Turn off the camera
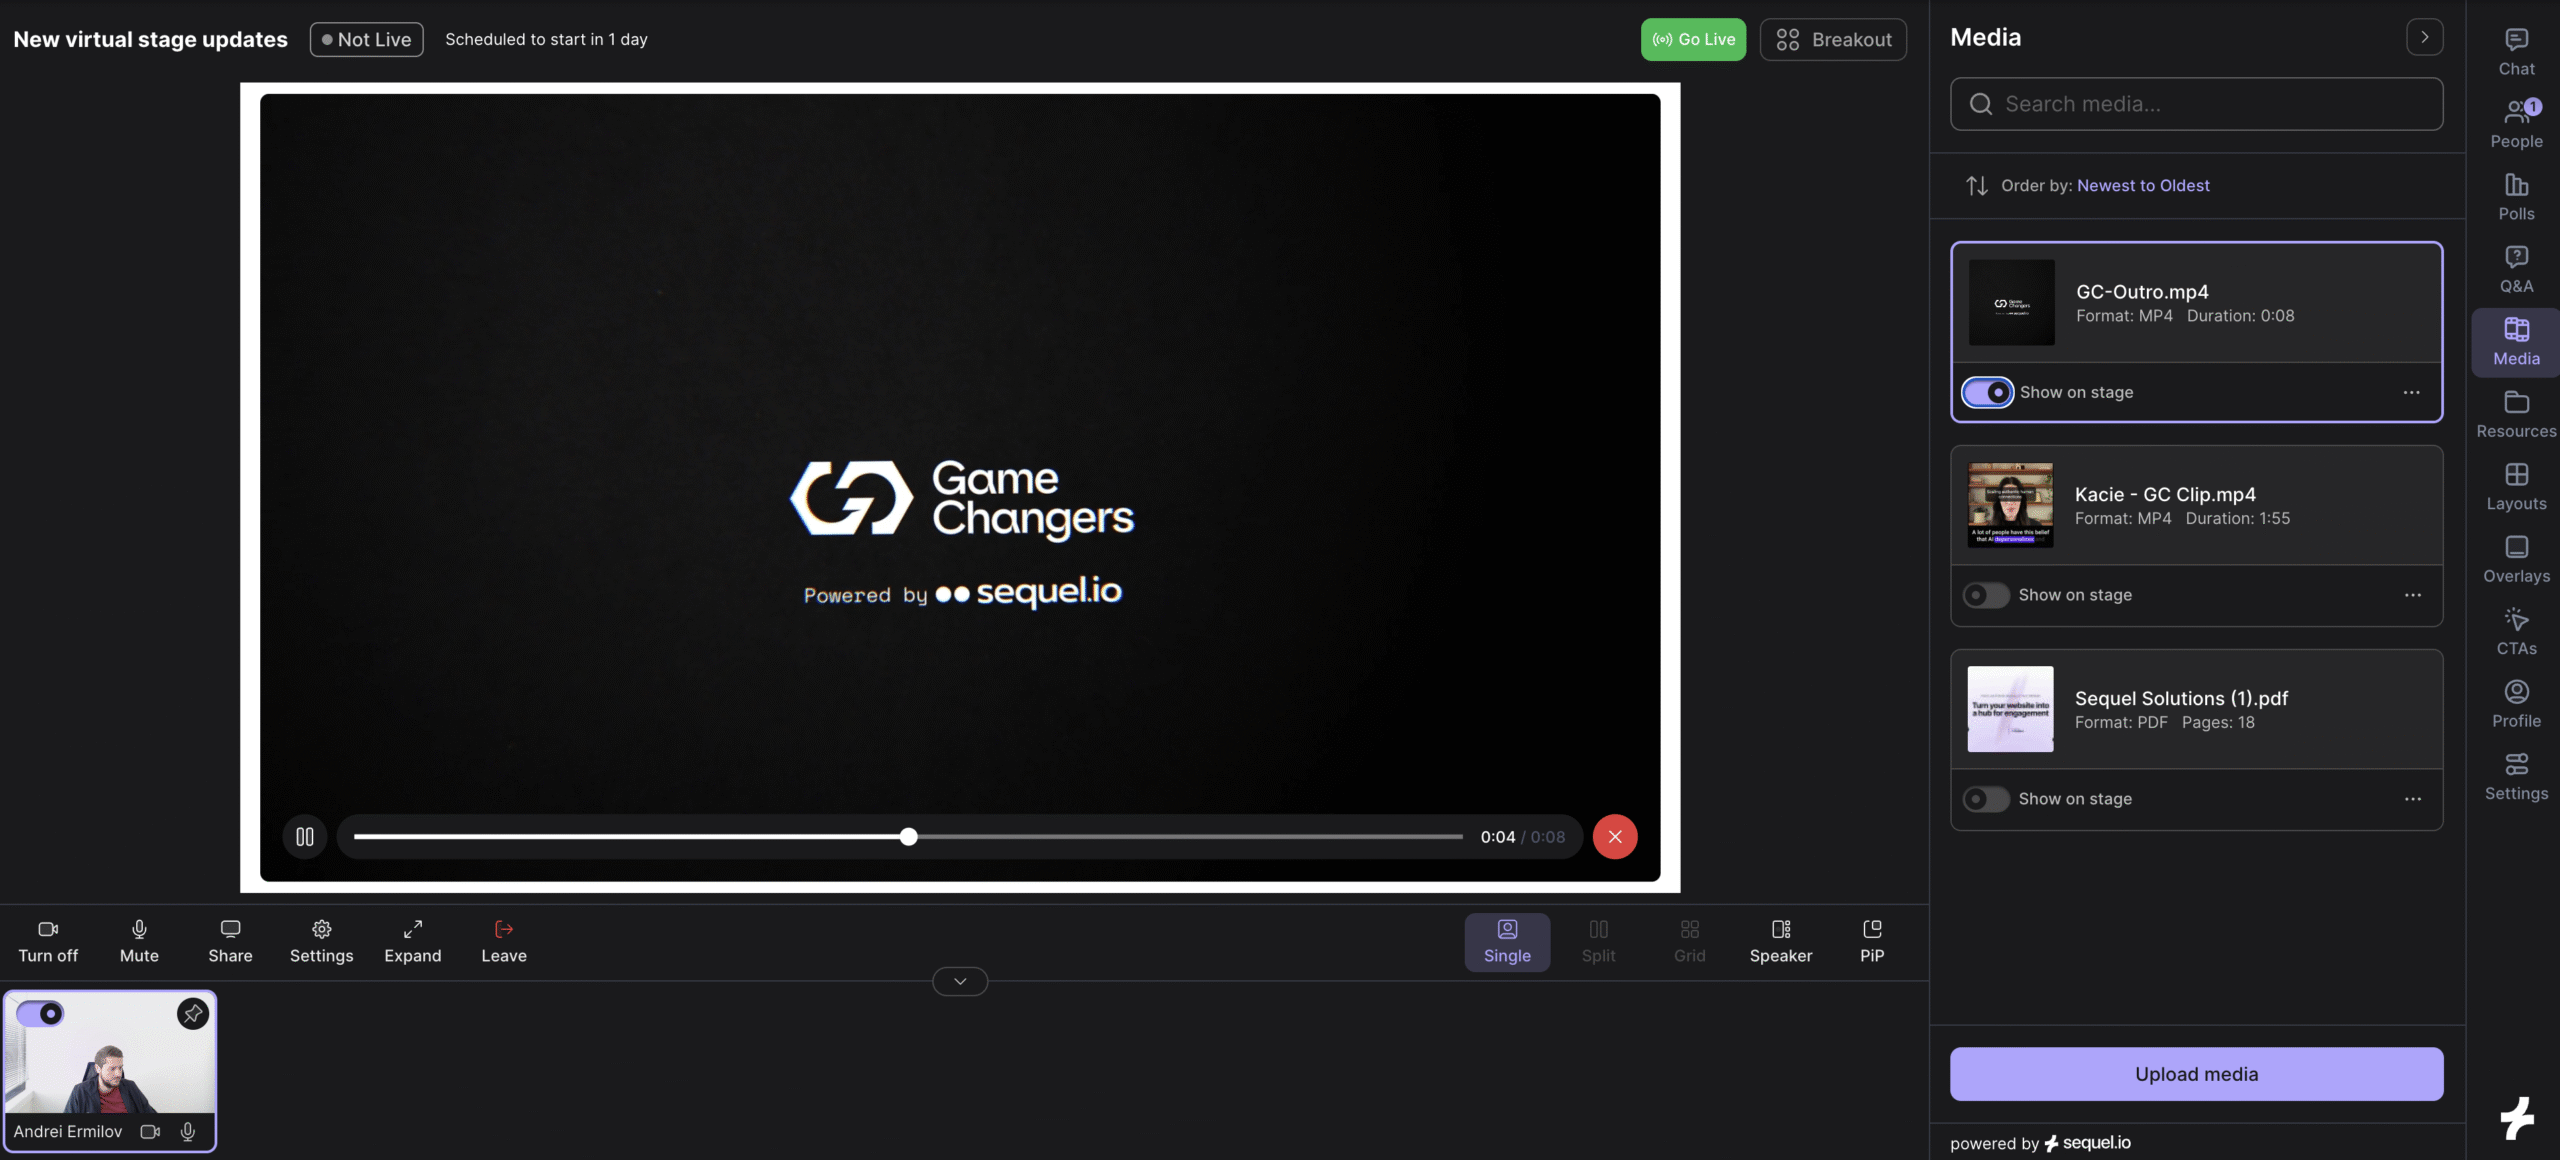 48,941
